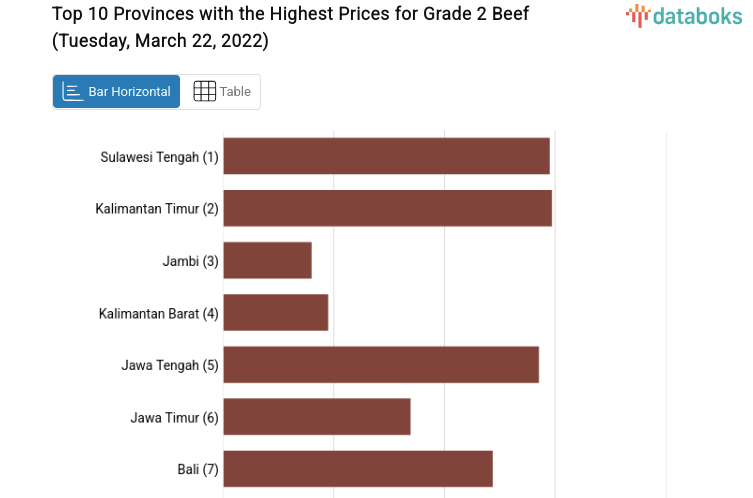Screen dimensions: 753x498
Task: Click the Bali (7) axis label
Action: pyautogui.click(x=198, y=469)
